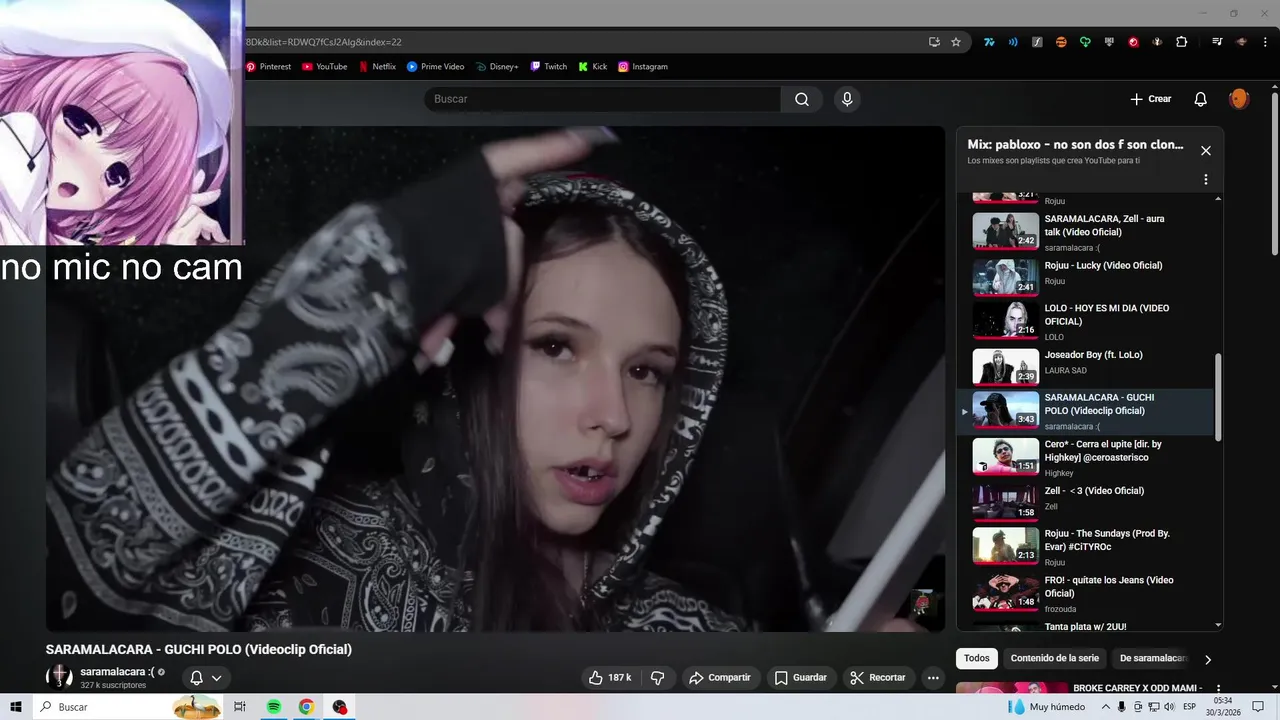
Task: Open Windows Start menu
Action: pos(16,707)
